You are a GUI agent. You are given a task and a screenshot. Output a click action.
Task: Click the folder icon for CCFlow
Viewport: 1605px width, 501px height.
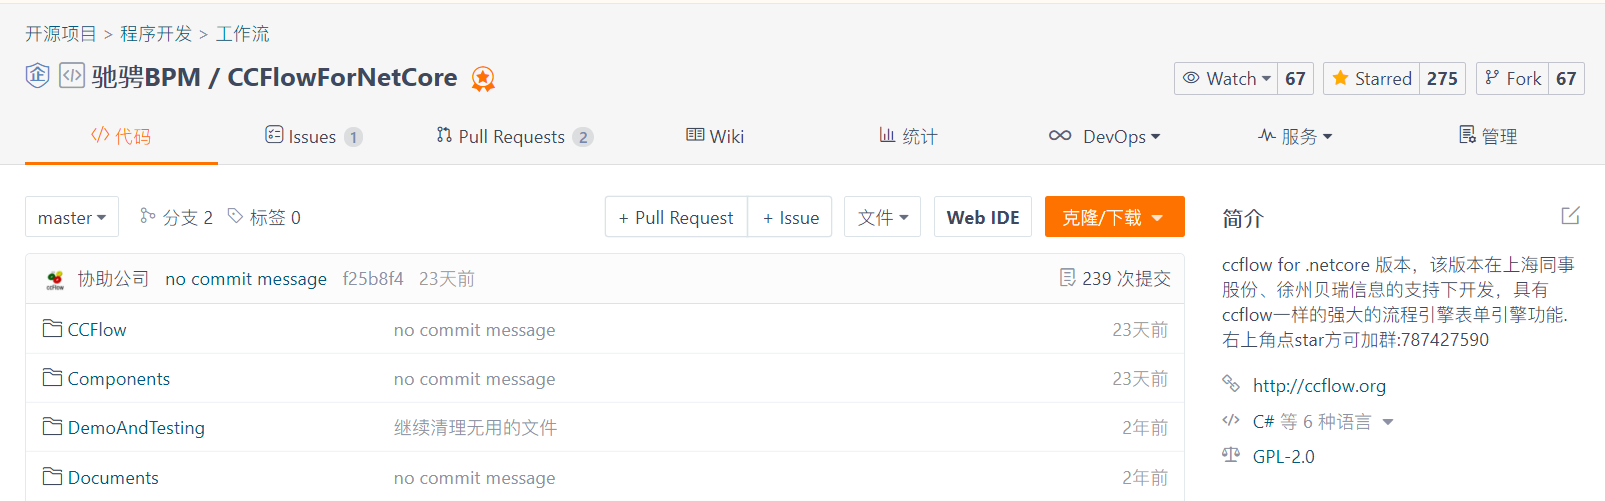pos(52,329)
